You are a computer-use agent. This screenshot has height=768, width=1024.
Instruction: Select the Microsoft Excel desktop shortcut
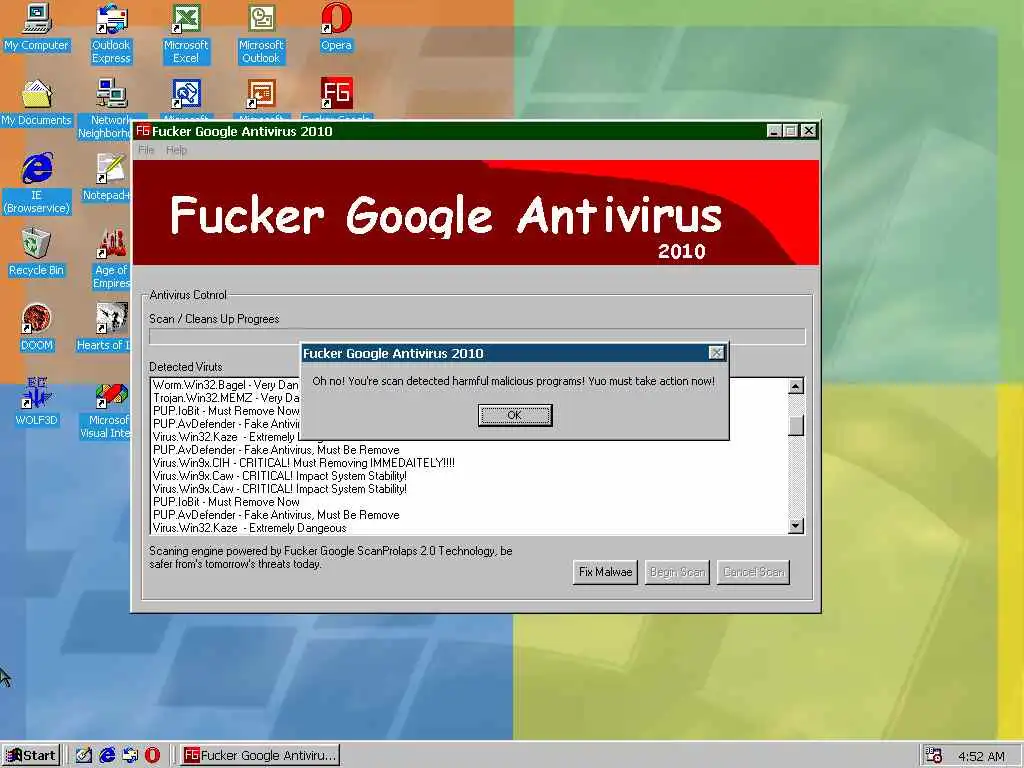tap(186, 34)
